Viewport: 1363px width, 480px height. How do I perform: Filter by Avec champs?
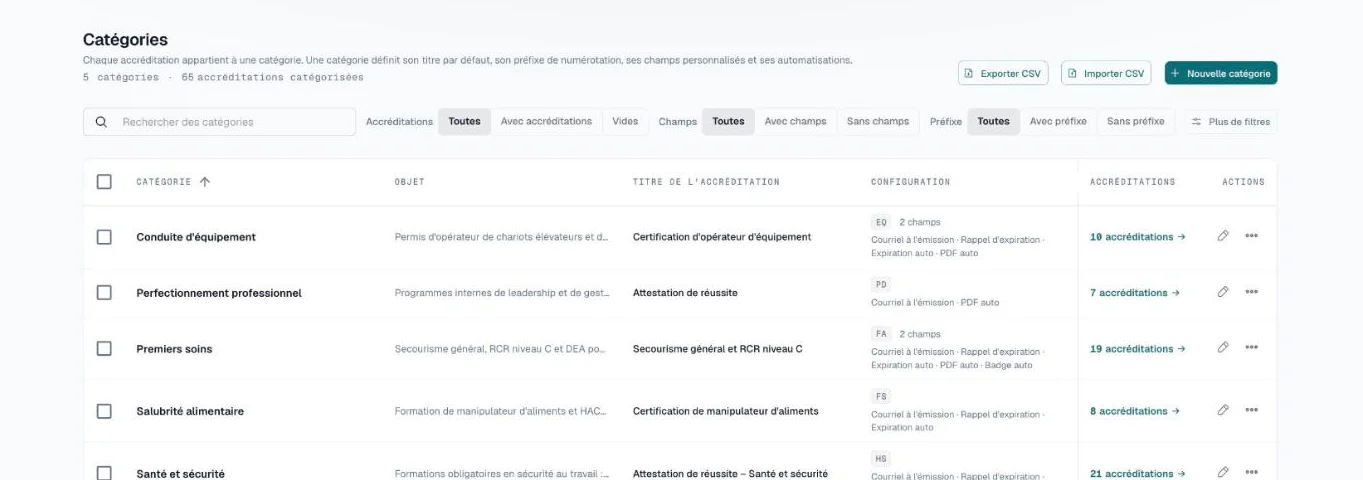[796, 121]
